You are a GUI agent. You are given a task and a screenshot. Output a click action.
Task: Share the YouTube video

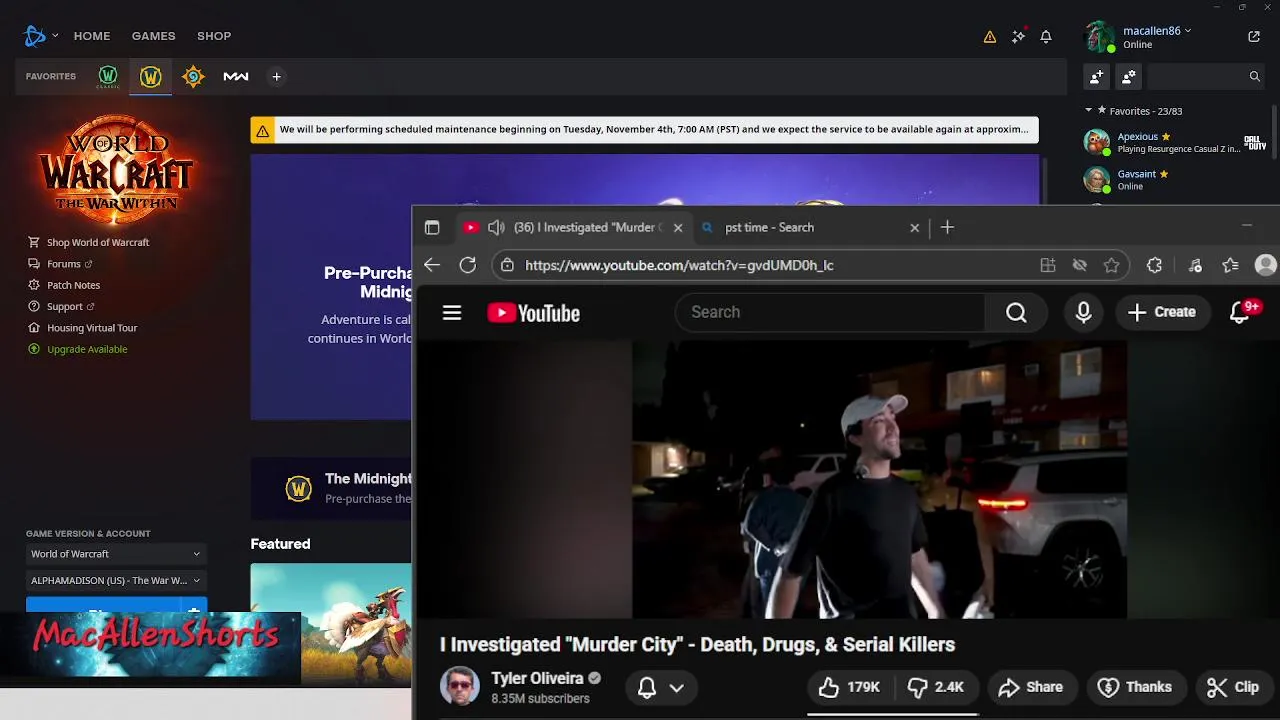[x=1031, y=687]
